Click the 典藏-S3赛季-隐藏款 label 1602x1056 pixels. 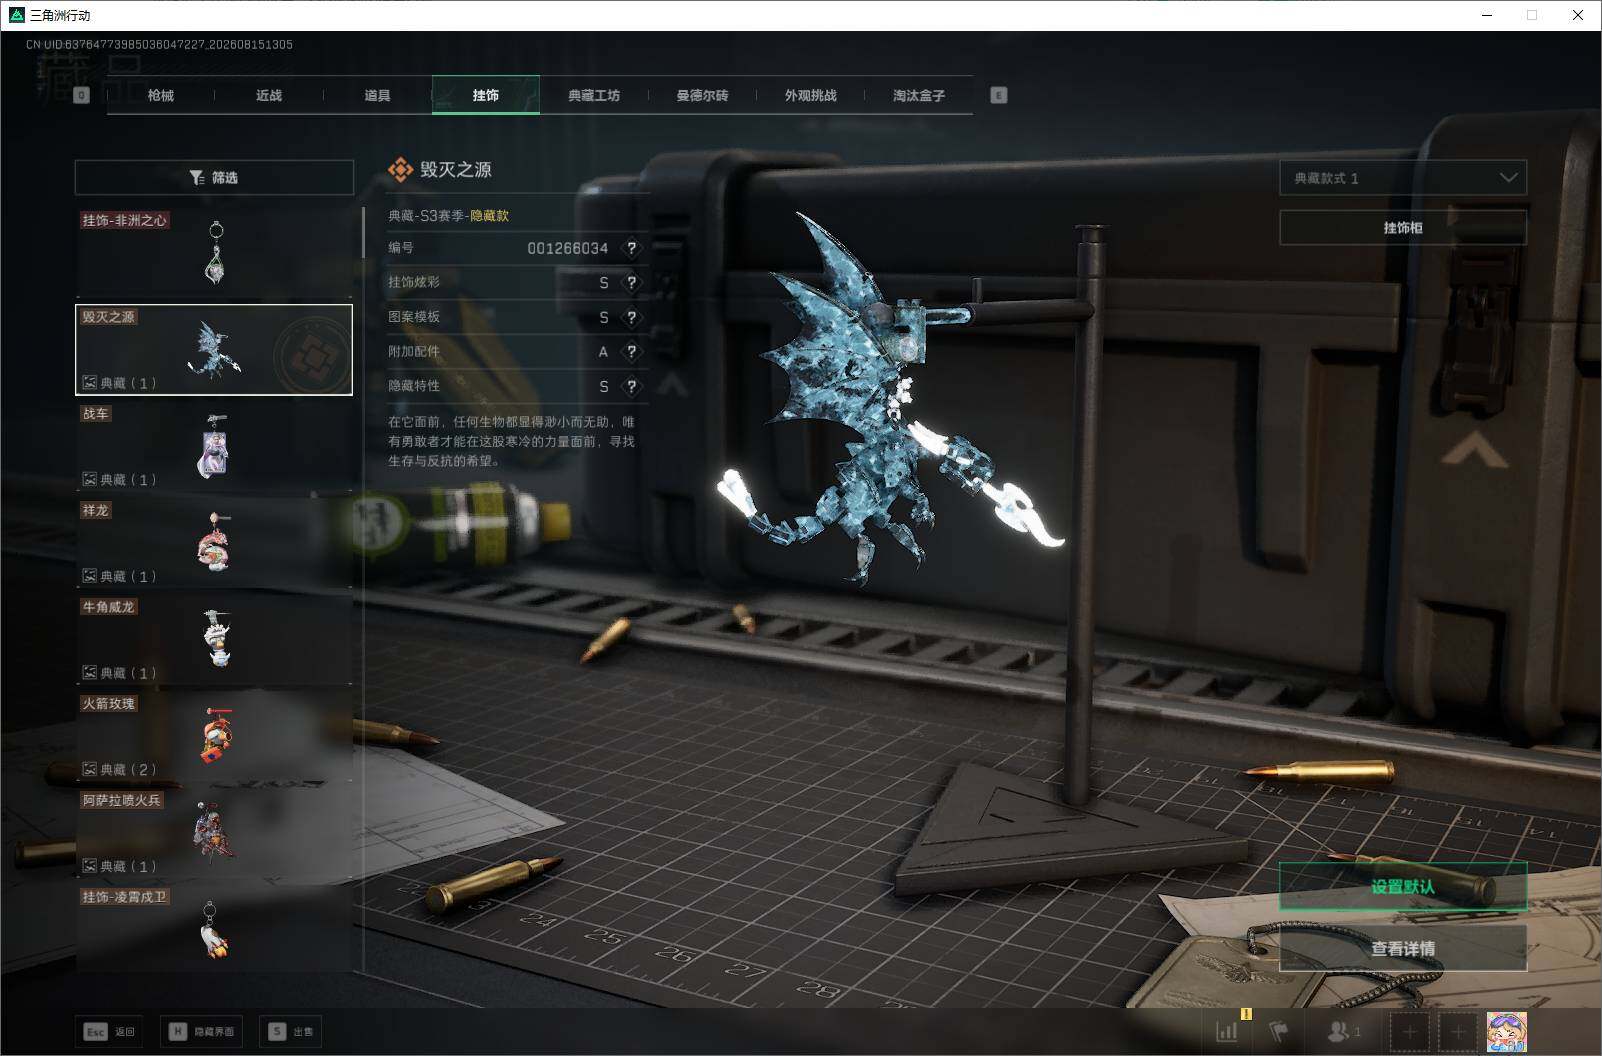(448, 215)
